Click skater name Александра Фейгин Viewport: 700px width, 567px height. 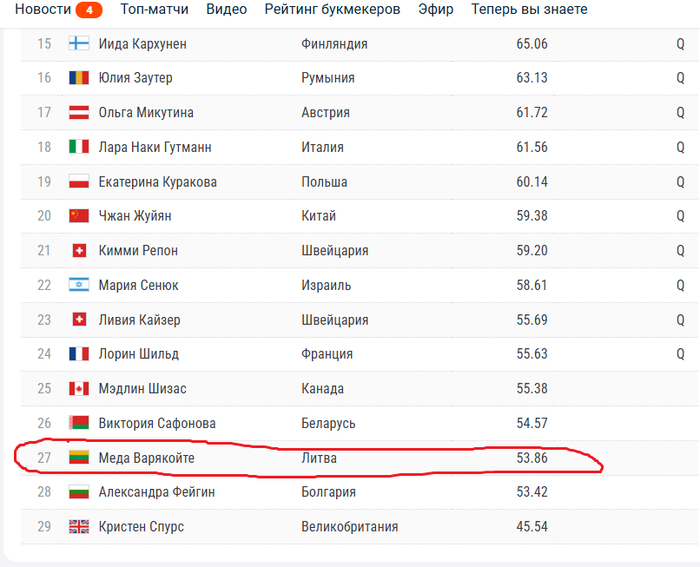(156, 492)
